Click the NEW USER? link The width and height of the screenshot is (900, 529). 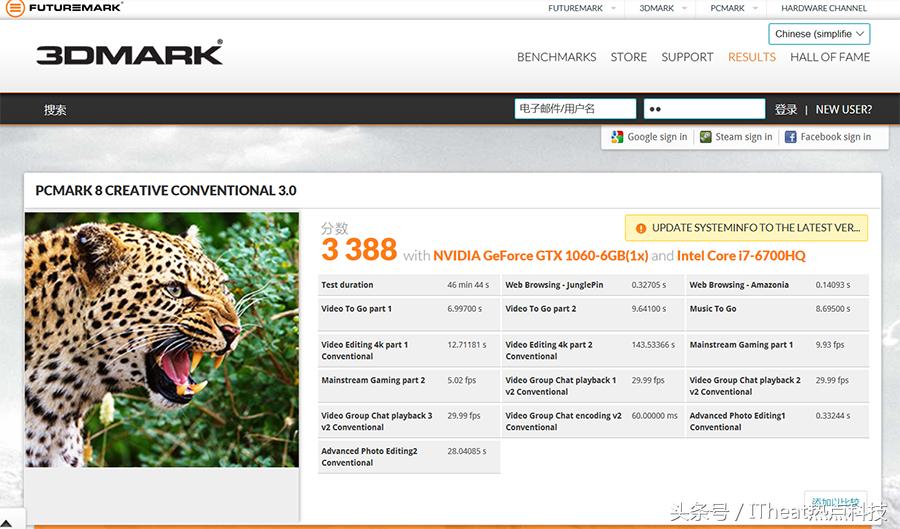point(843,110)
